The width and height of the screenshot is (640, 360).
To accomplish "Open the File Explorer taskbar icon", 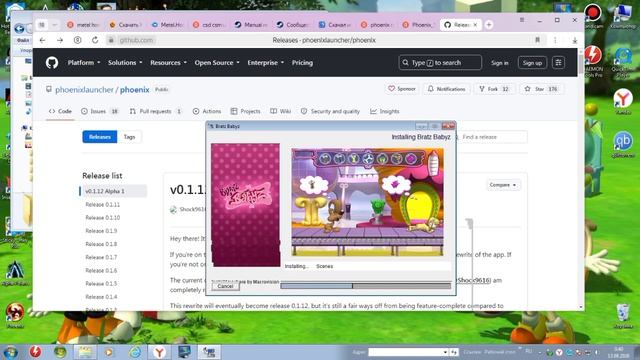I will (x=85, y=352).
